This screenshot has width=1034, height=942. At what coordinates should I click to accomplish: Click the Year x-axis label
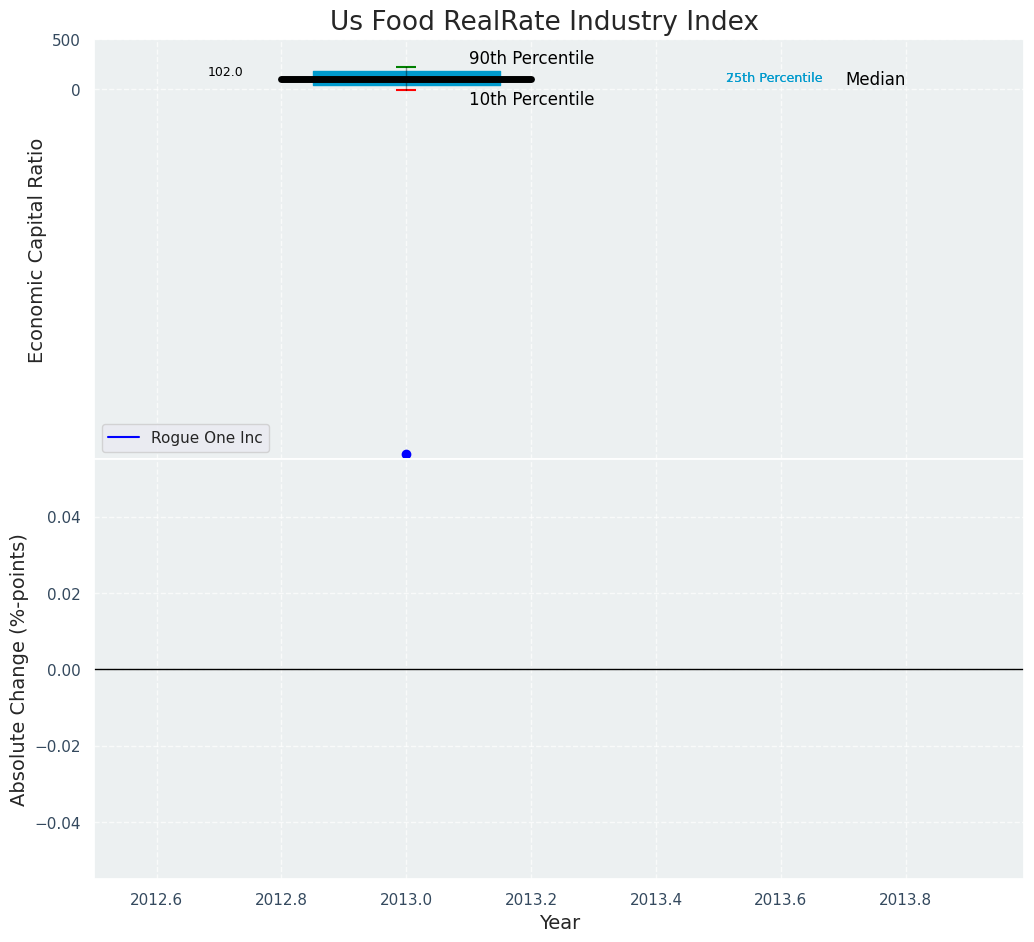tap(559, 923)
